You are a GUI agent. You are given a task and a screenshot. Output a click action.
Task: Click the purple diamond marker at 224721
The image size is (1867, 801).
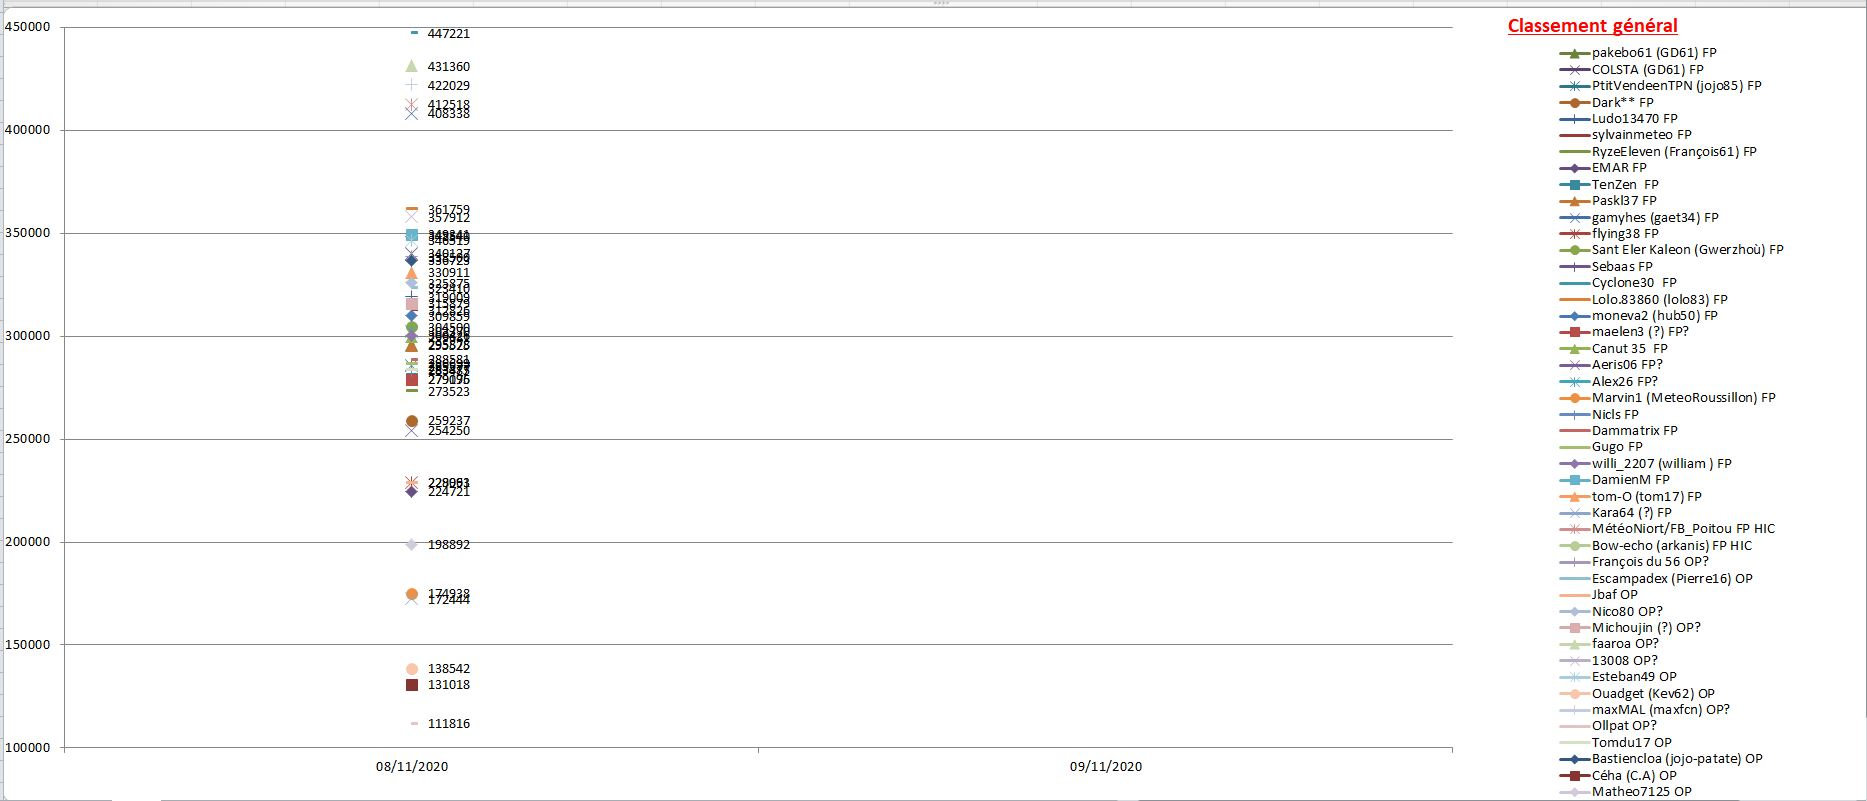coord(411,492)
